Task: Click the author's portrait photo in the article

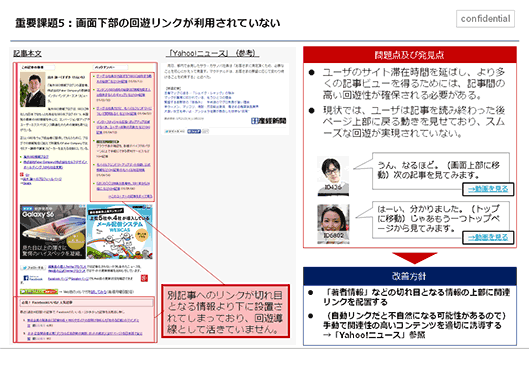Action: click(x=33, y=89)
